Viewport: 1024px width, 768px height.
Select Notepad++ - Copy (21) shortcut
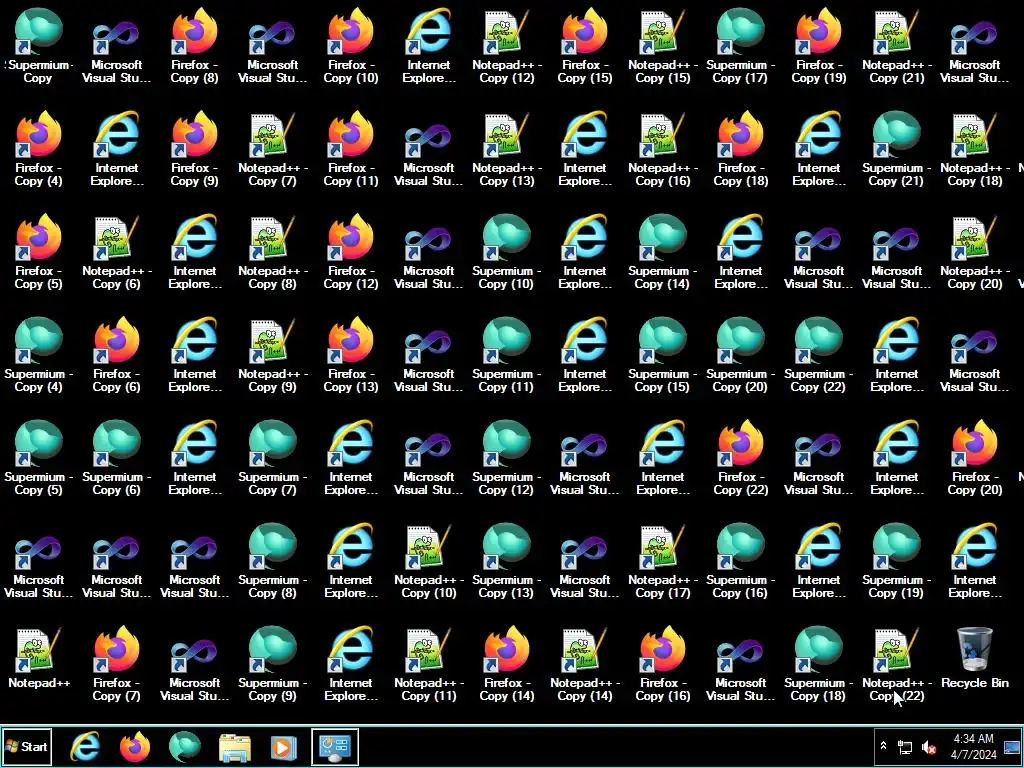[896, 46]
